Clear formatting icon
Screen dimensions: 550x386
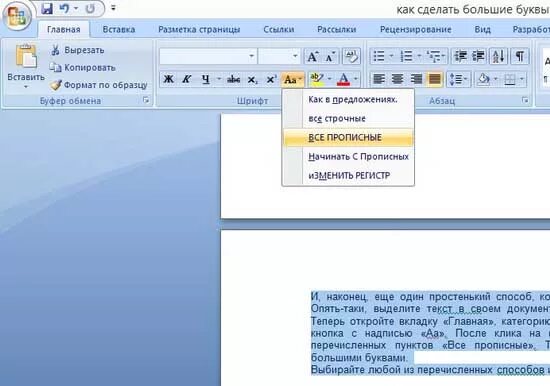tap(351, 56)
